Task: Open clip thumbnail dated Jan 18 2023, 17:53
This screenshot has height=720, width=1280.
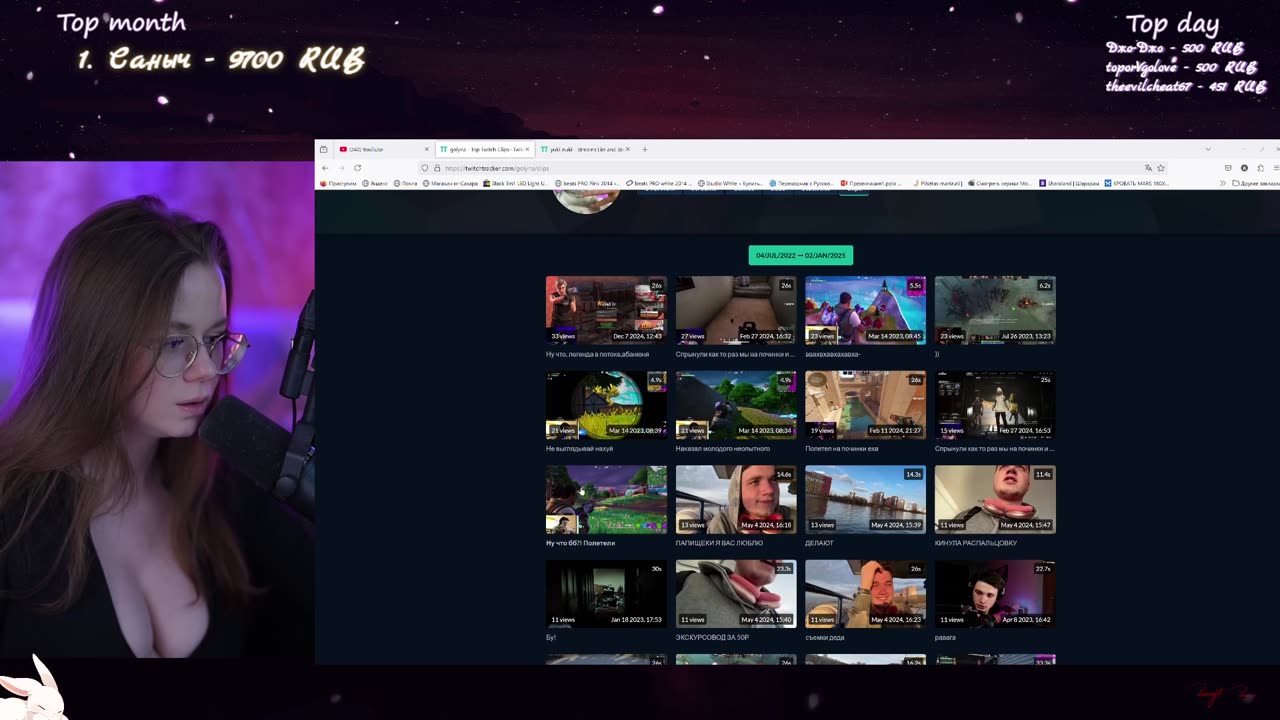Action: coord(606,594)
